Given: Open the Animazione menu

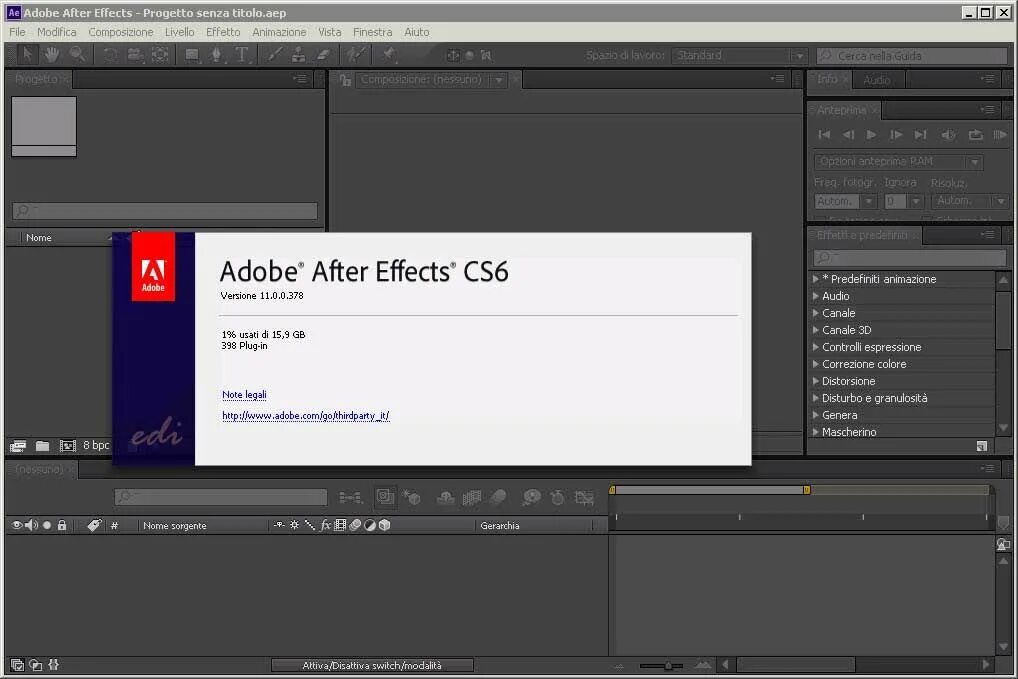Looking at the screenshot, I should click(279, 32).
